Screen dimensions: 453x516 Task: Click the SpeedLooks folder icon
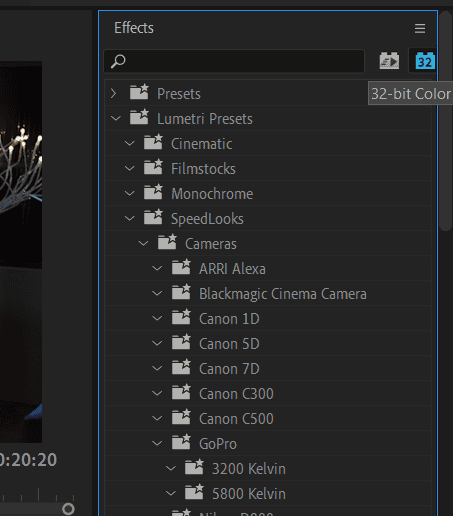click(x=153, y=217)
